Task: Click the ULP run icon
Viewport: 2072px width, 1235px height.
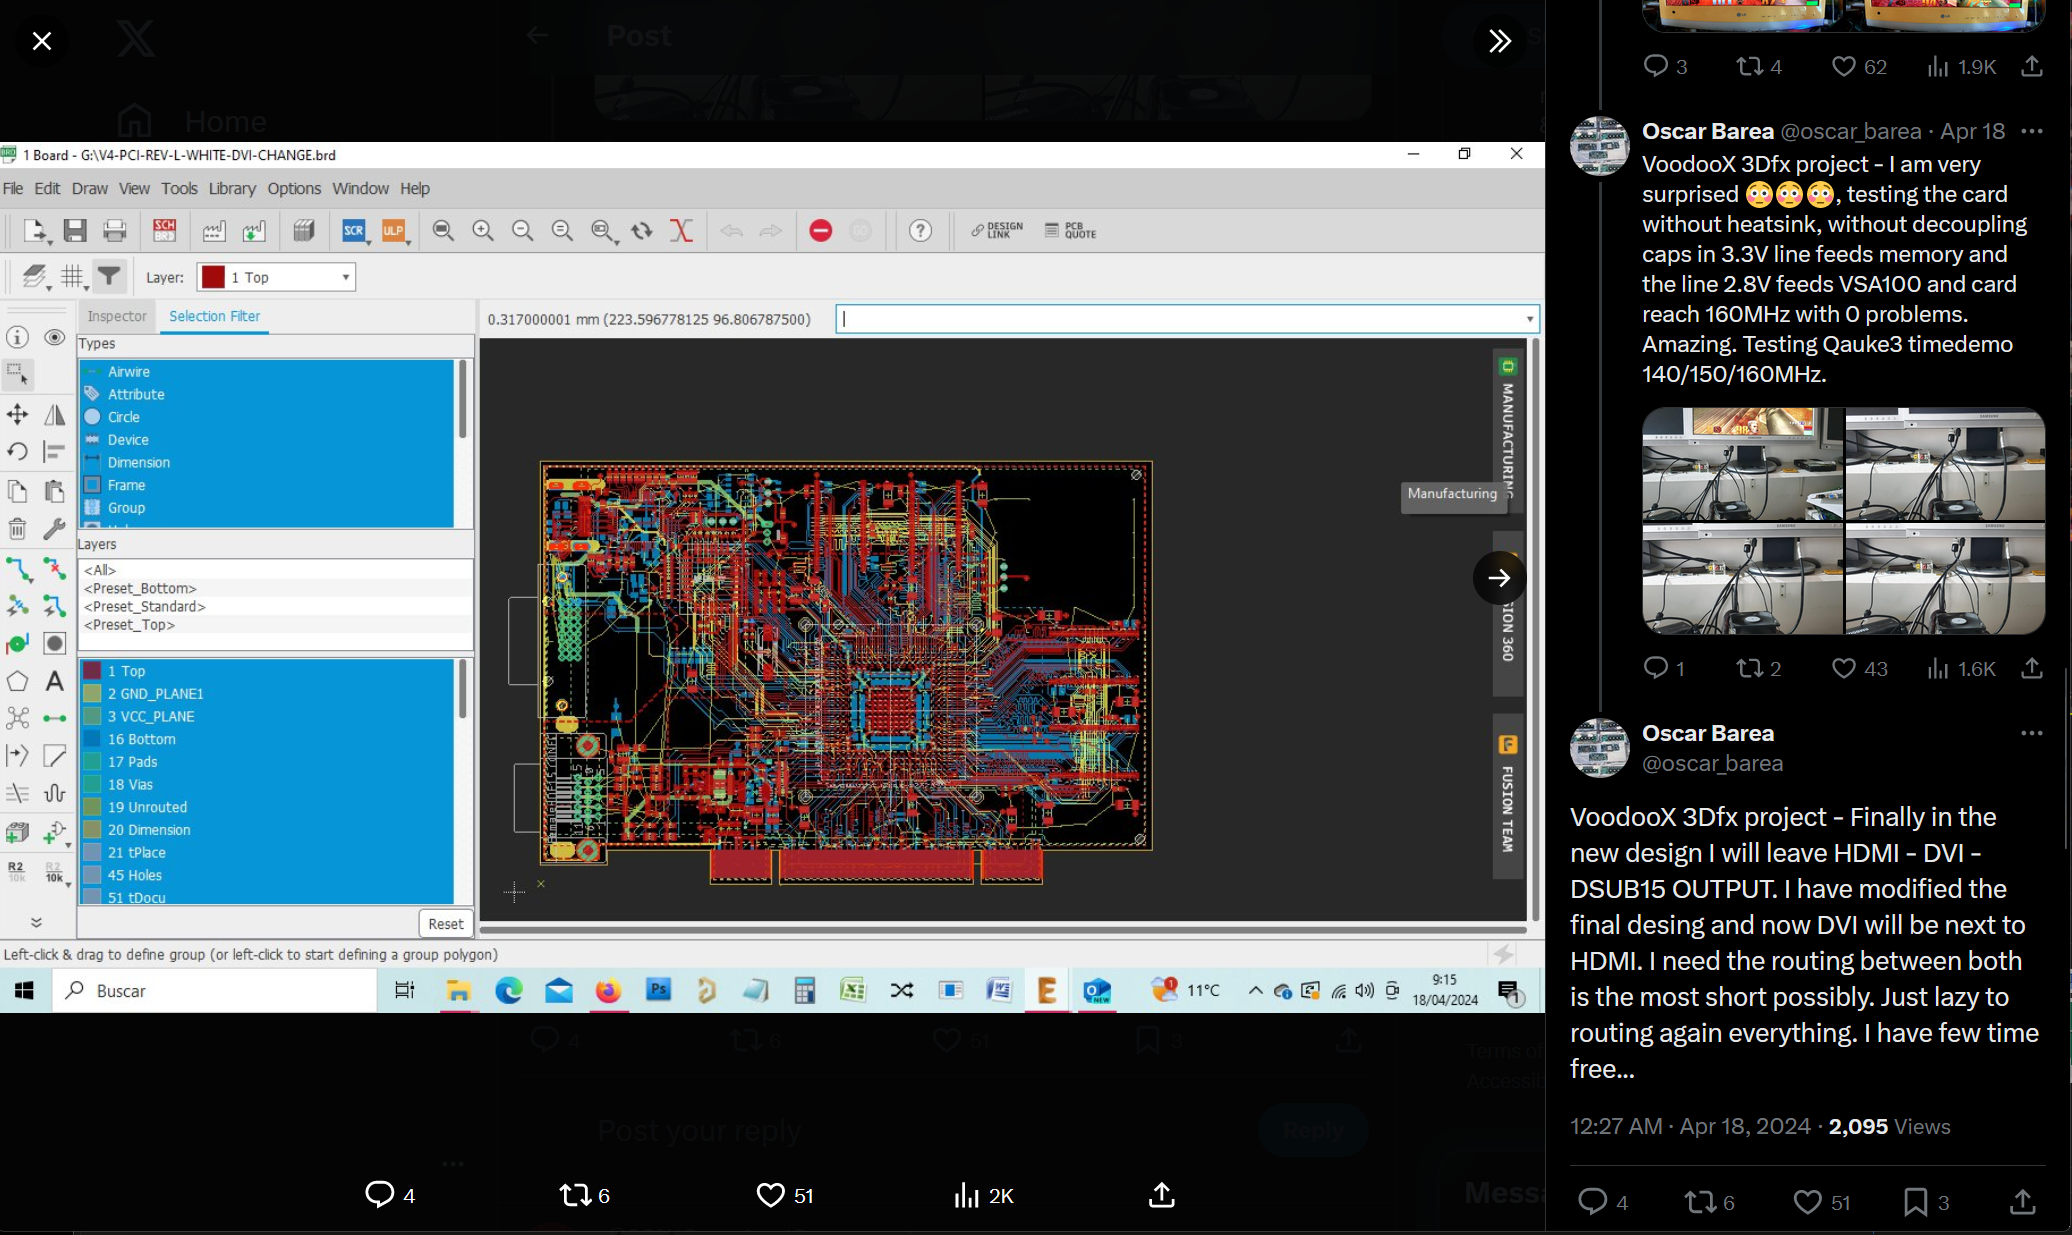Action: (393, 231)
